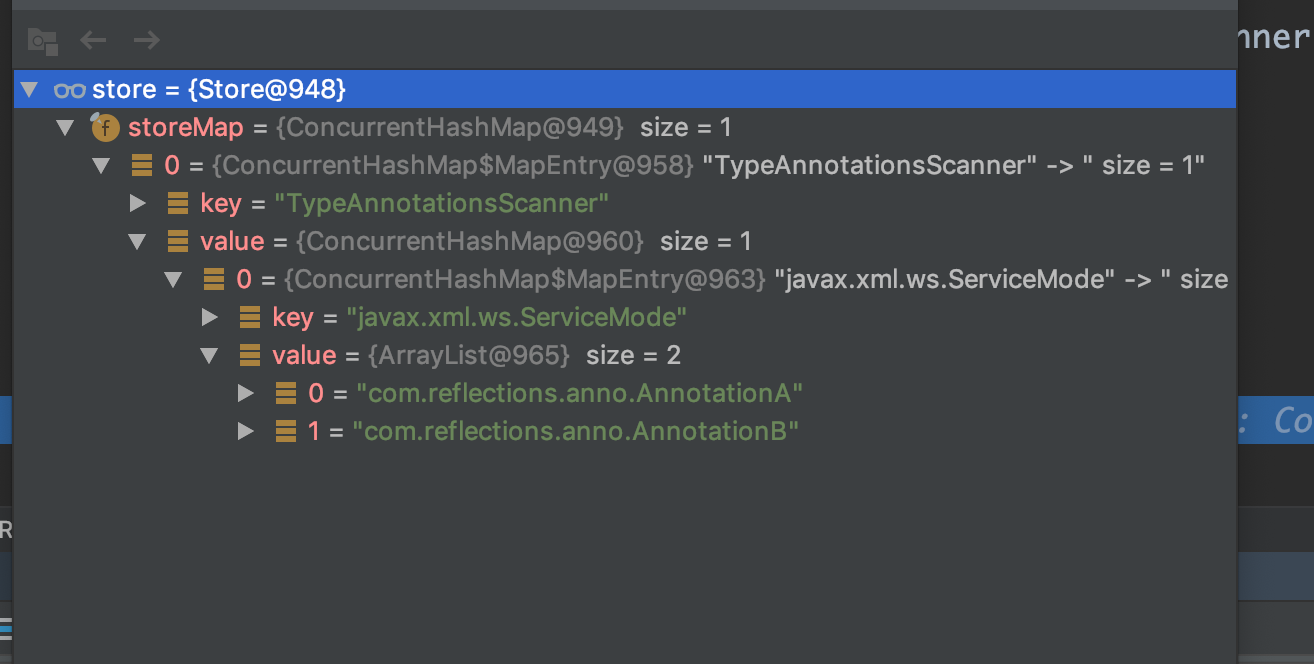Click the set-as-root folder icon
This screenshot has width=1314, height=664.
tap(42, 40)
